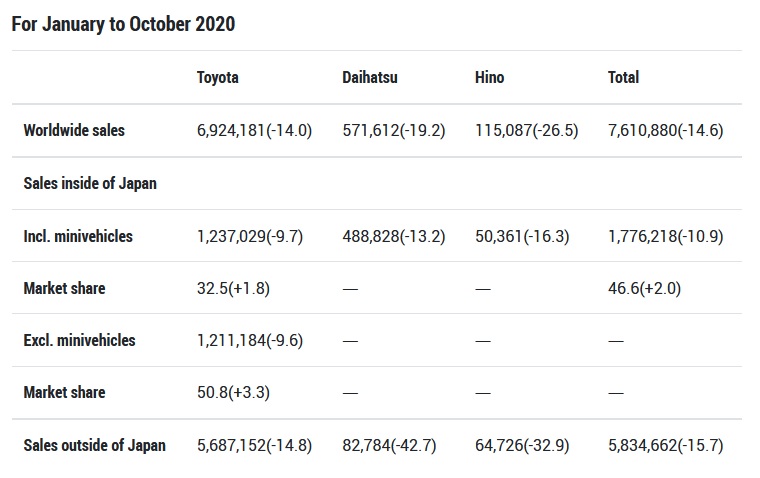Click the Total column header
Image resolution: width=760 pixels, height=478 pixels.
pos(623,77)
